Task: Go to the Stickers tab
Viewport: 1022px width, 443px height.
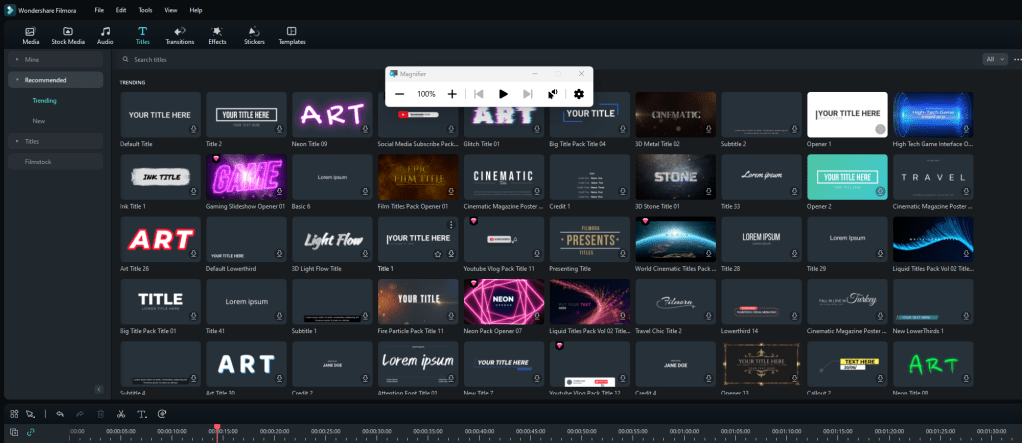Action: tap(254, 36)
